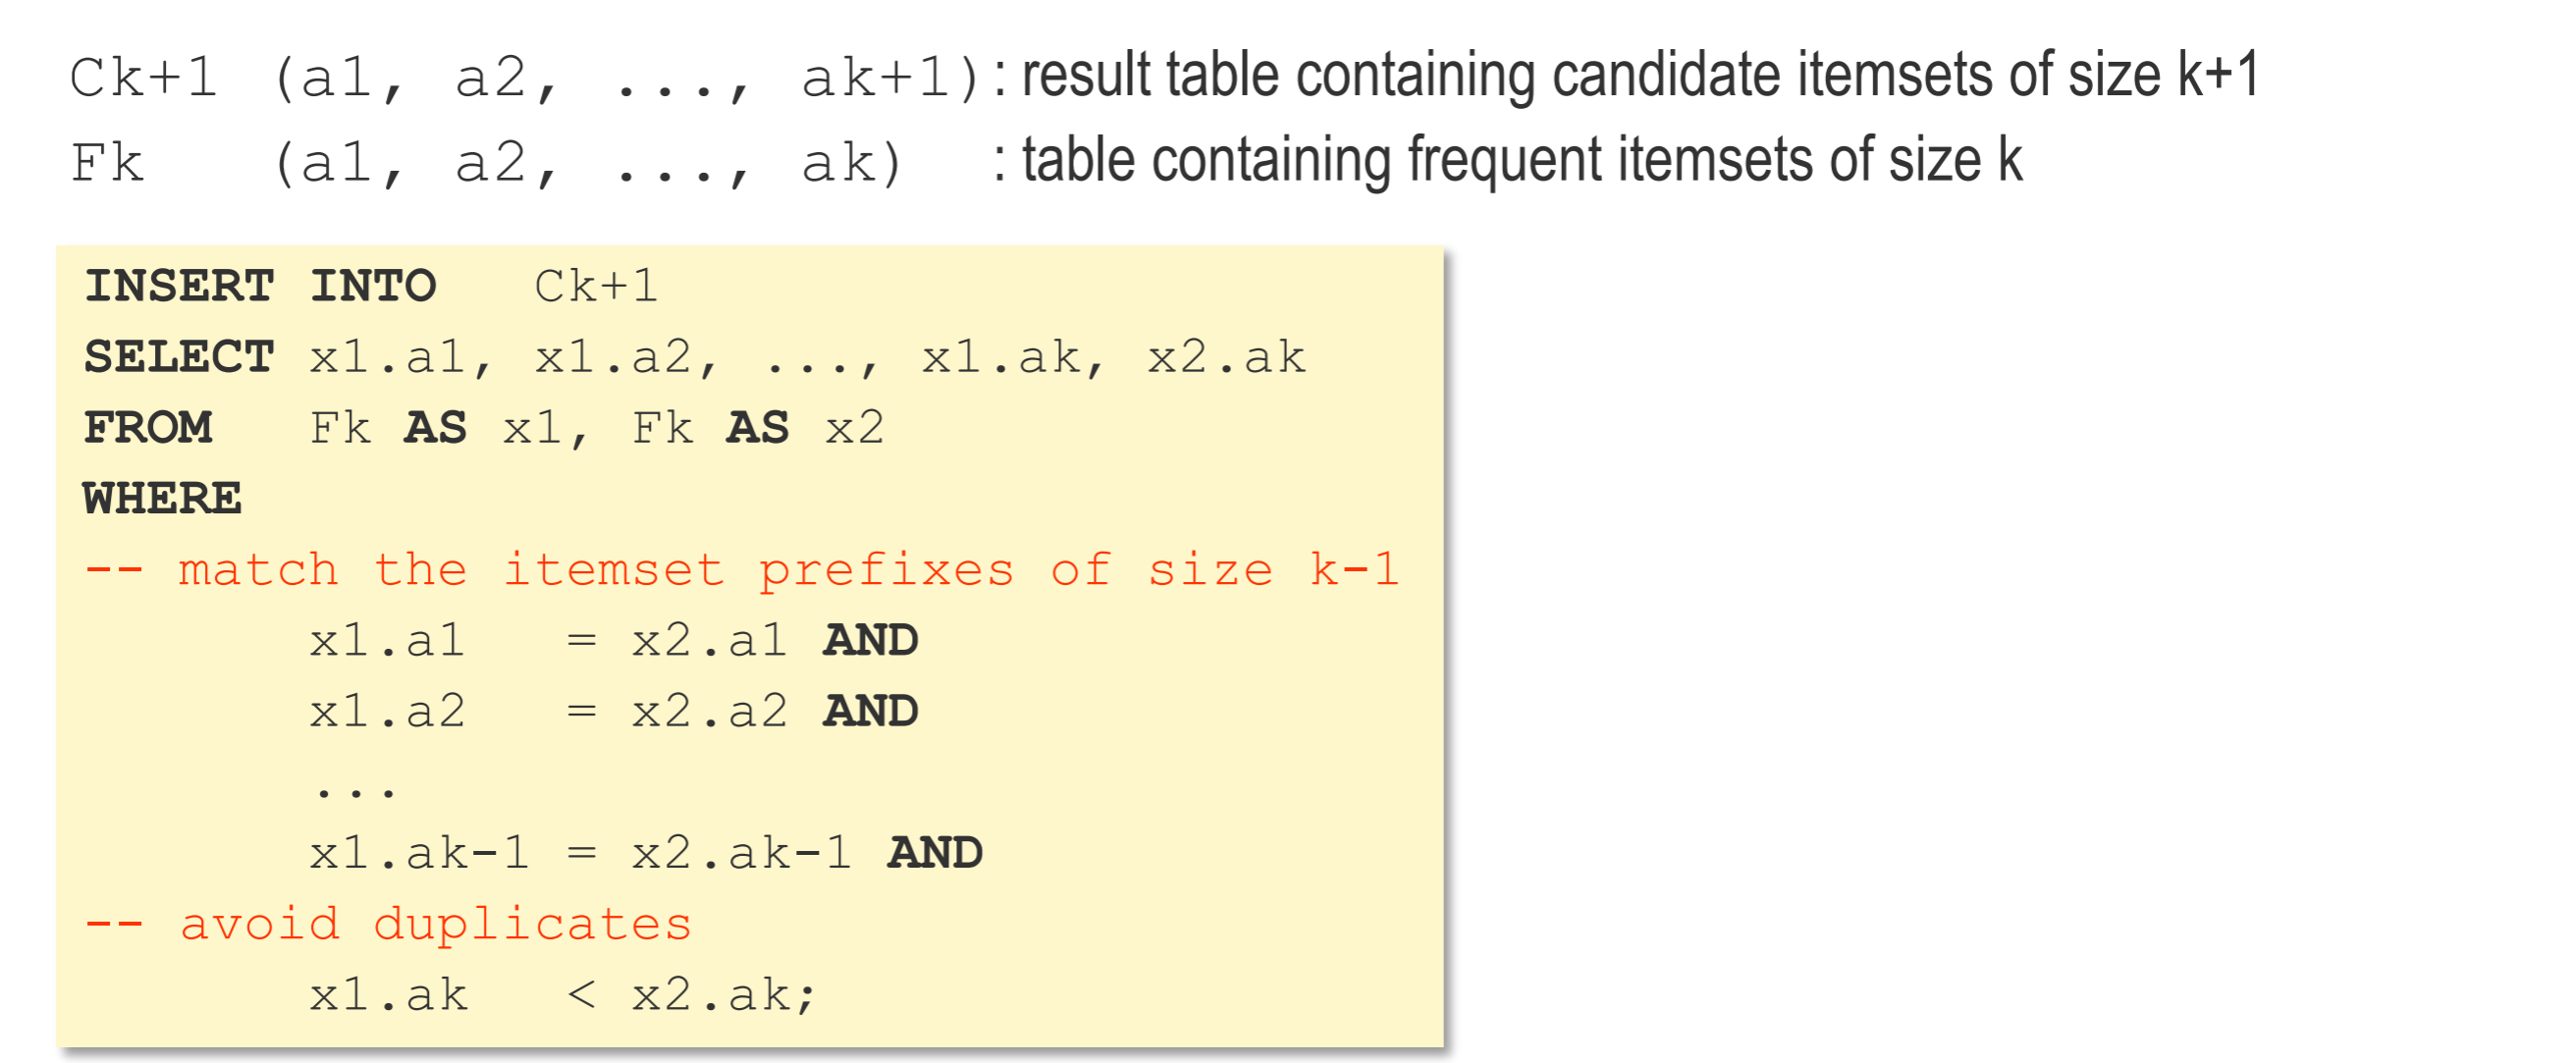Click the 'x1.a2 = x2.a2' condition line
The image size is (2576, 1063).
[x=613, y=711]
